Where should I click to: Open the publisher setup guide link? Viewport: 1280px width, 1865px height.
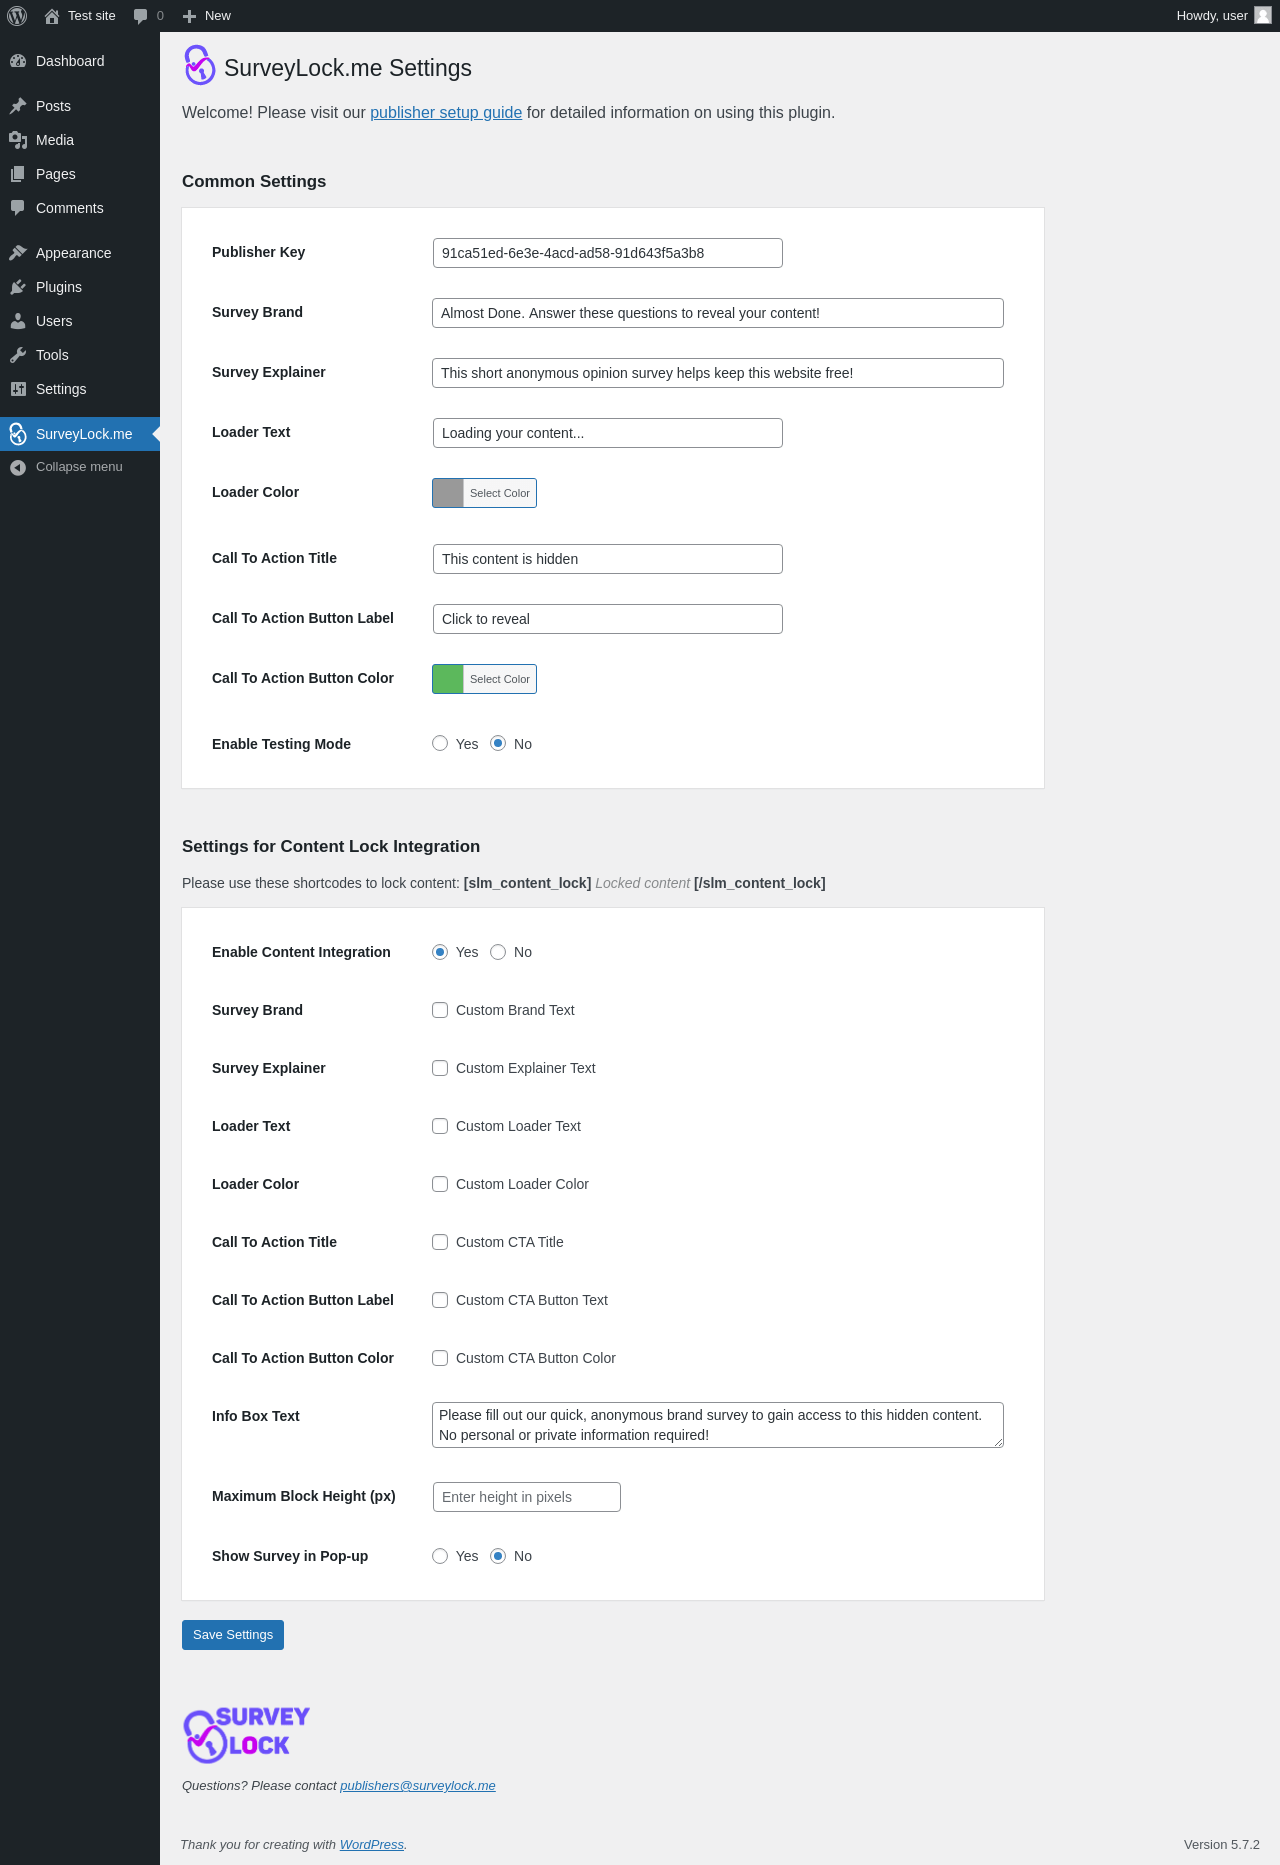(x=446, y=113)
